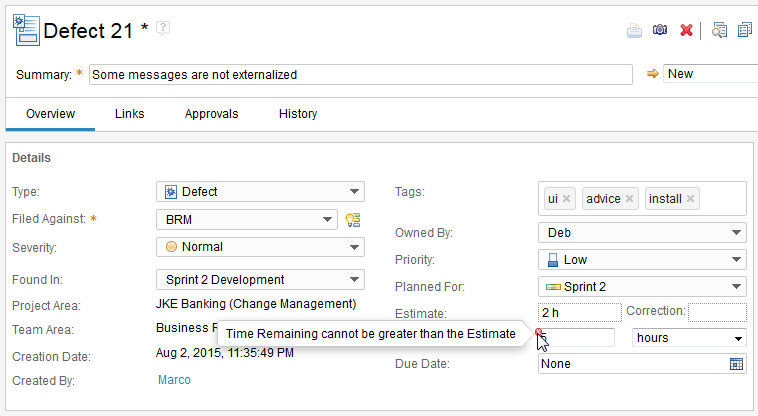Click the copy work item icon
Screen dimensions: 758x416
coord(745,30)
